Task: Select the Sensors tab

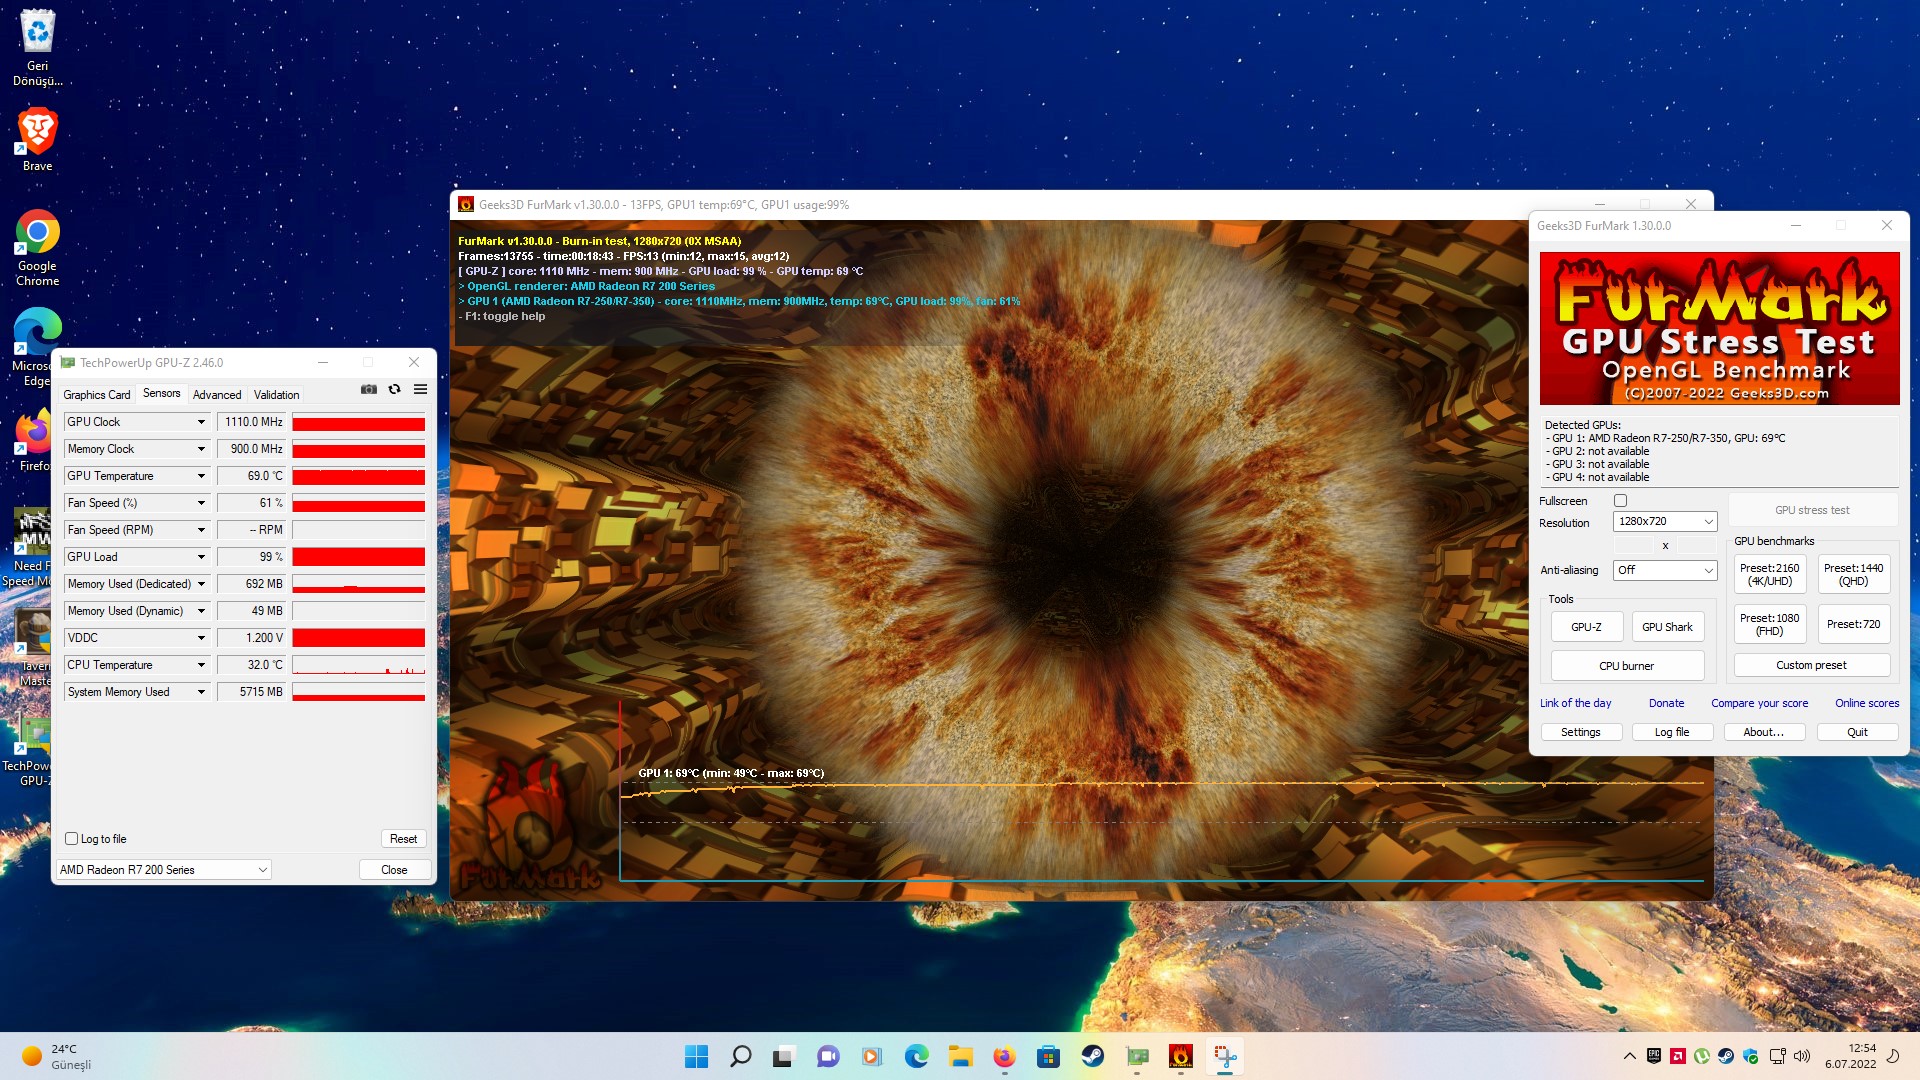Action: tap(162, 394)
